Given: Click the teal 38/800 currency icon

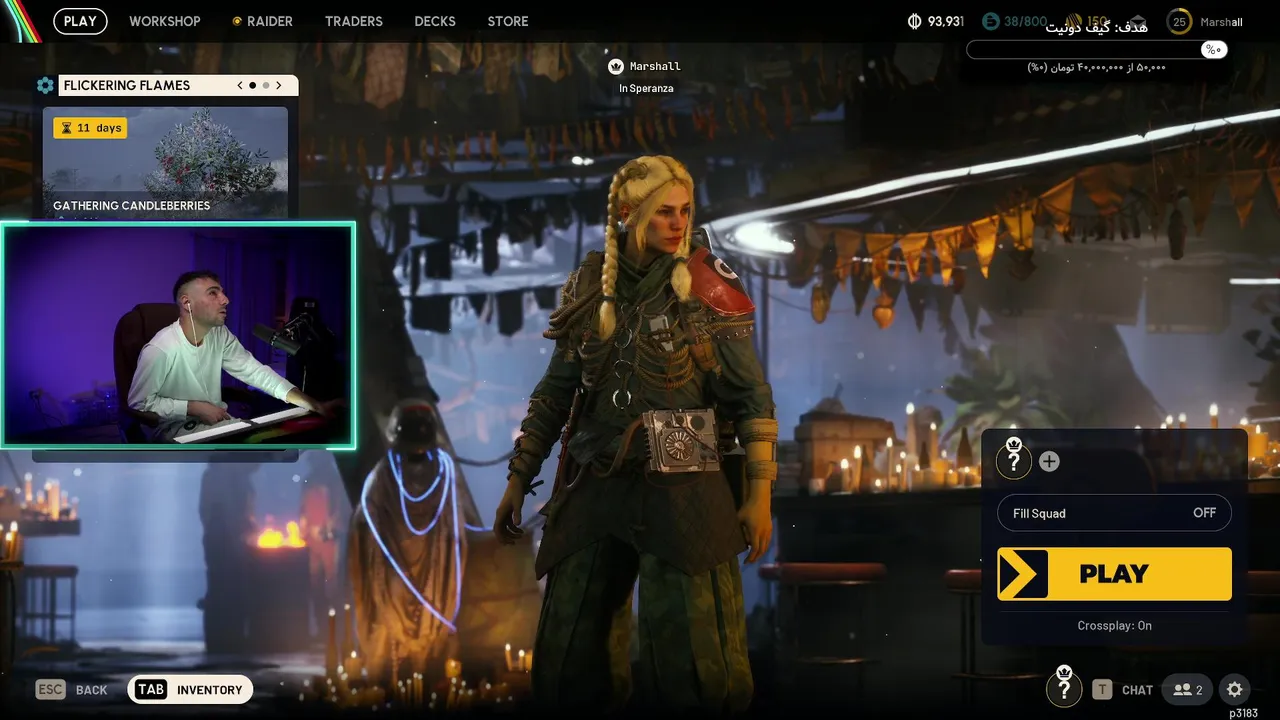Looking at the screenshot, I should [x=990, y=21].
